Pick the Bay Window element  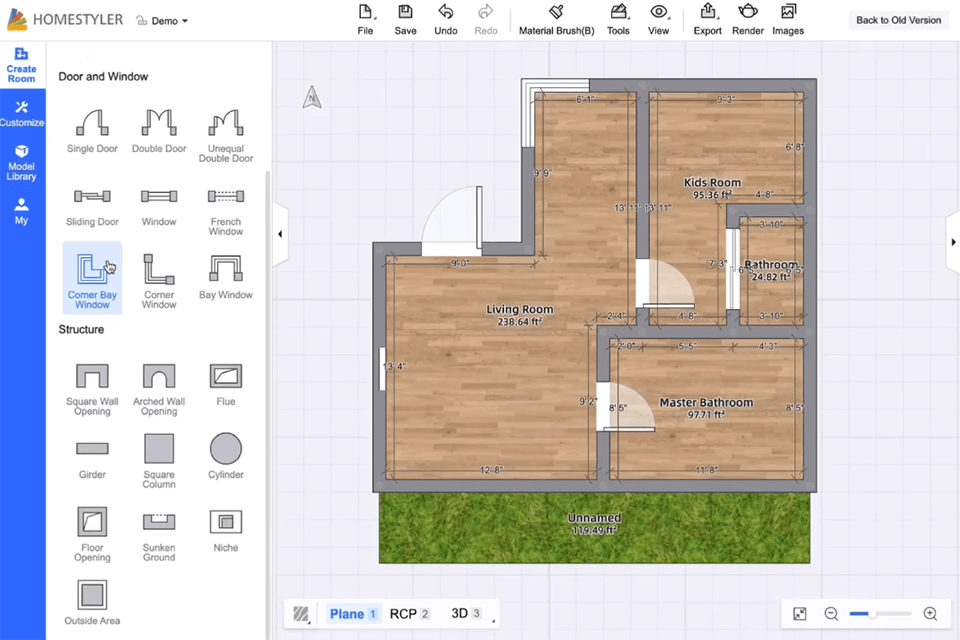point(226,277)
